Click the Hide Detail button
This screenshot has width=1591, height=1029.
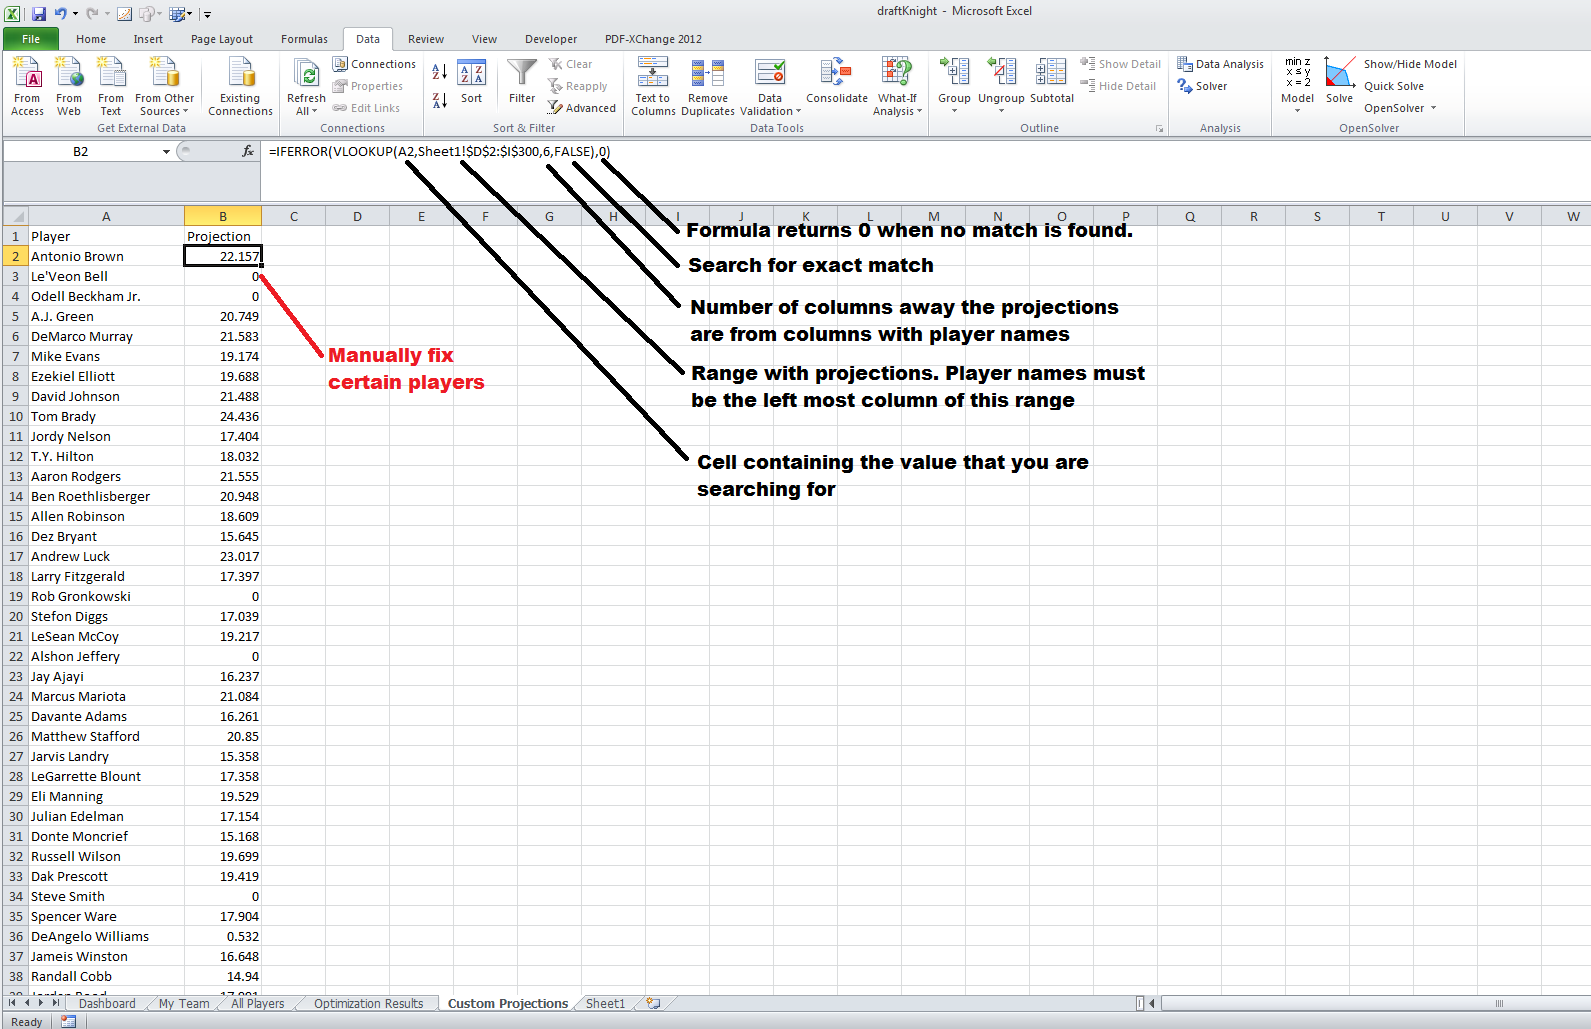(1118, 86)
